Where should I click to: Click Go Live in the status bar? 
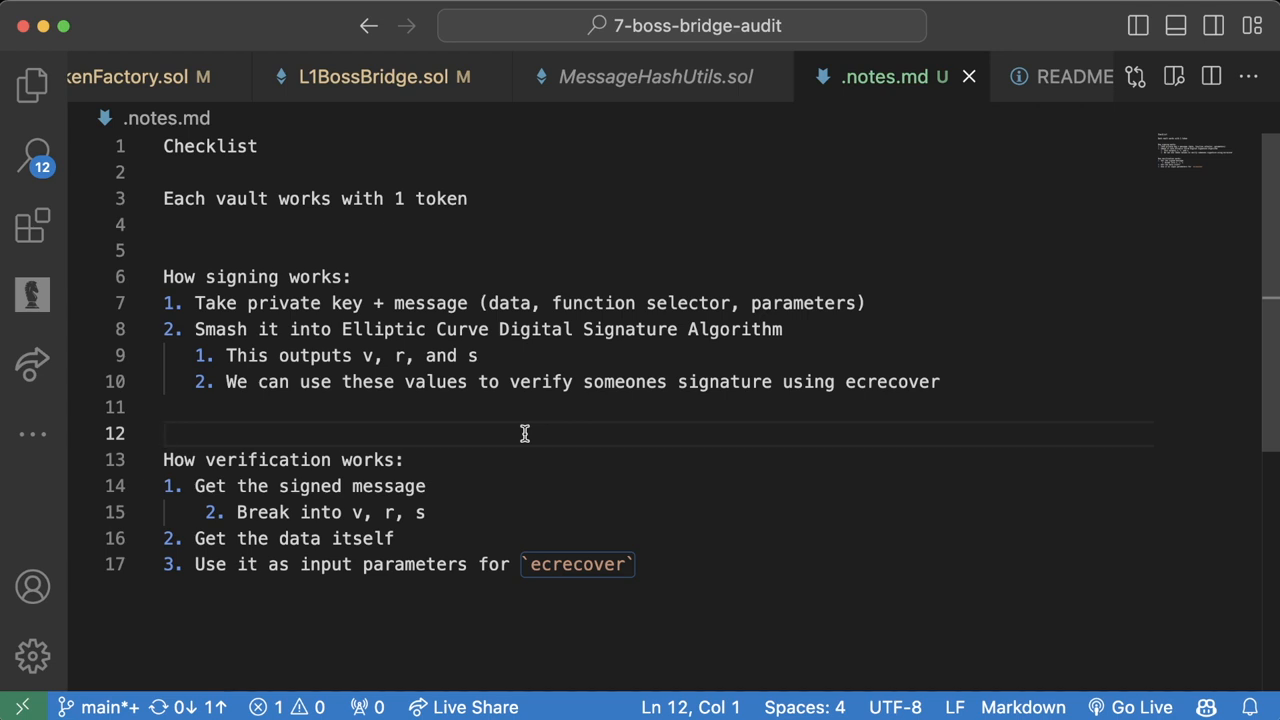coord(1130,707)
